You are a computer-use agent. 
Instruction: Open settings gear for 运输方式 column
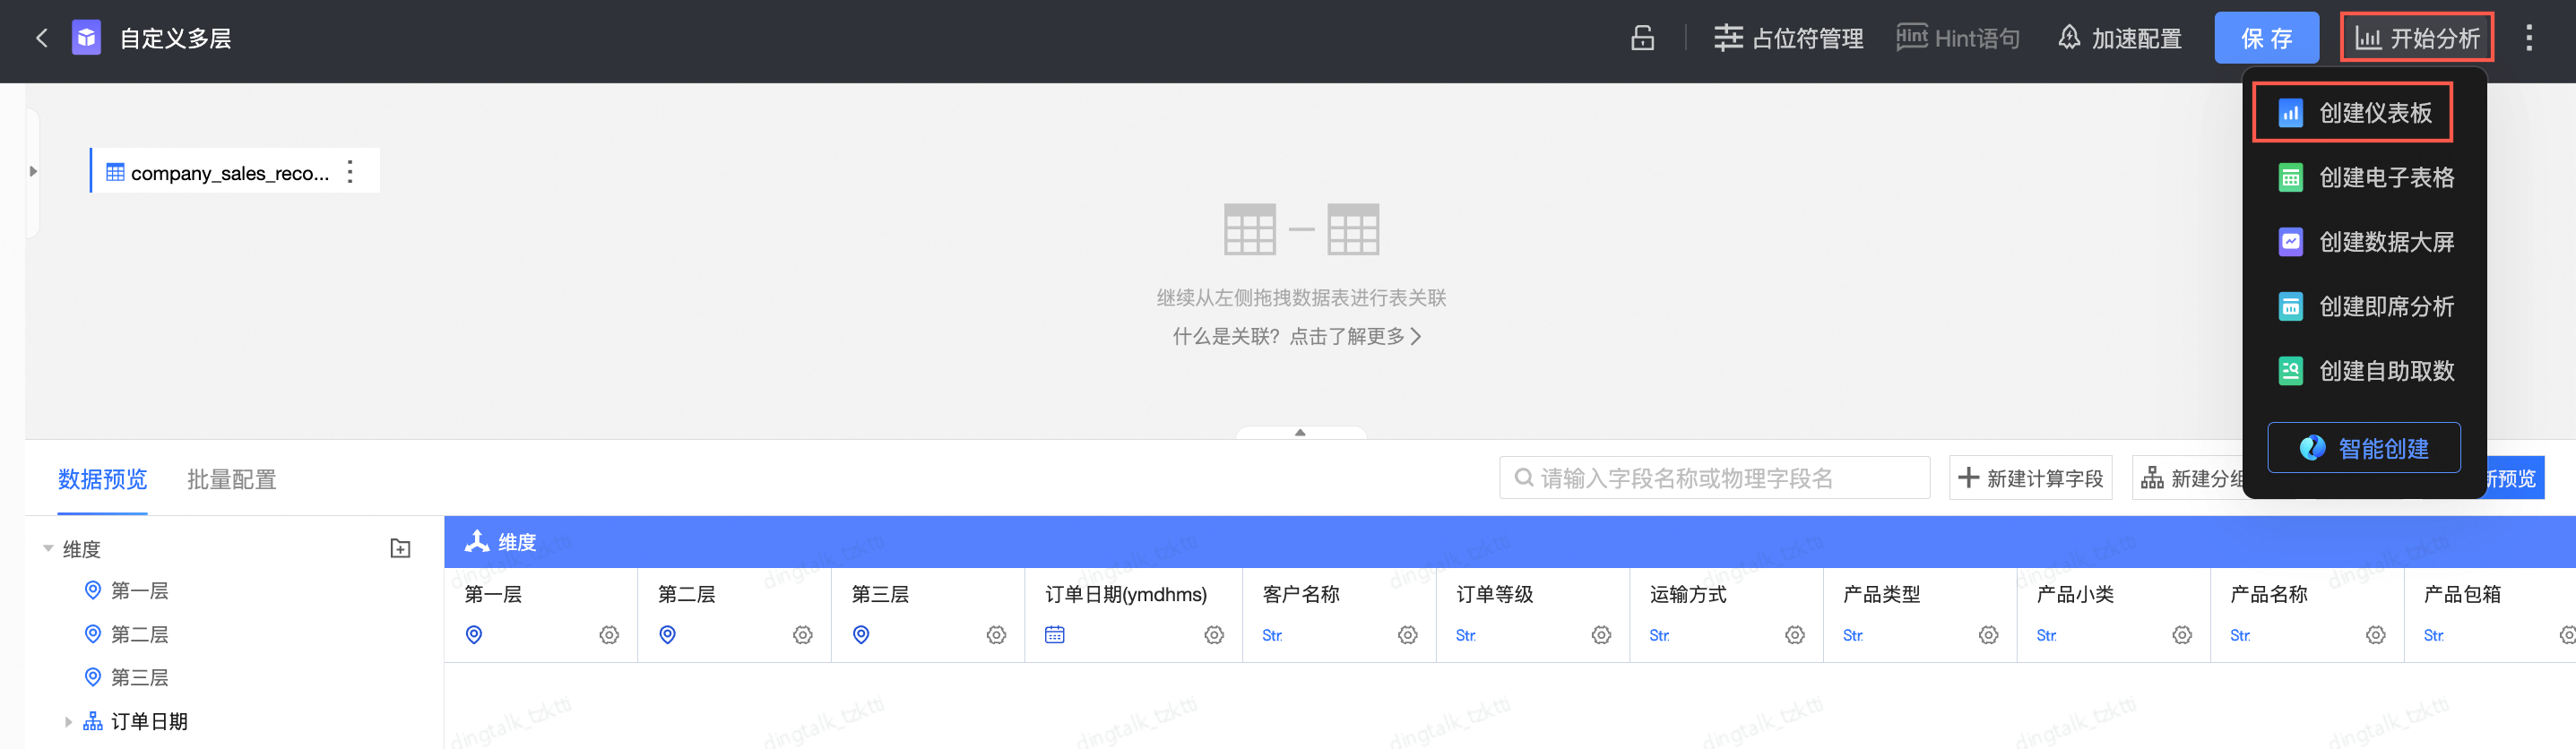(1795, 635)
